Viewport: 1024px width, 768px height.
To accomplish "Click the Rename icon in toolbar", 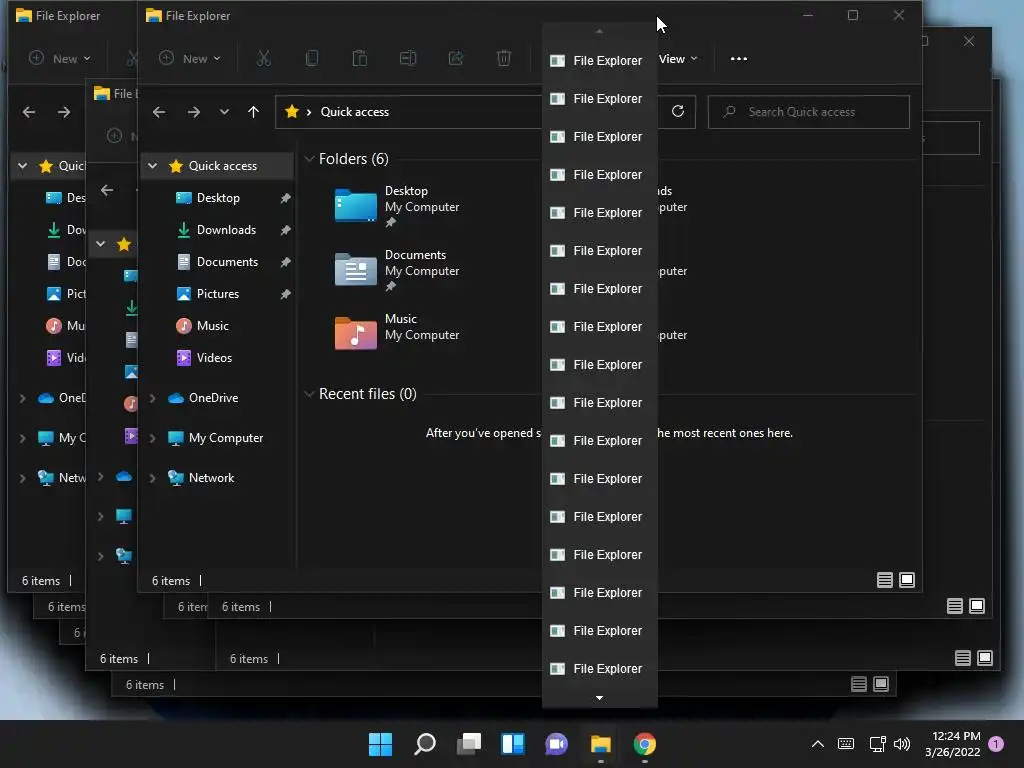I will tap(408, 59).
